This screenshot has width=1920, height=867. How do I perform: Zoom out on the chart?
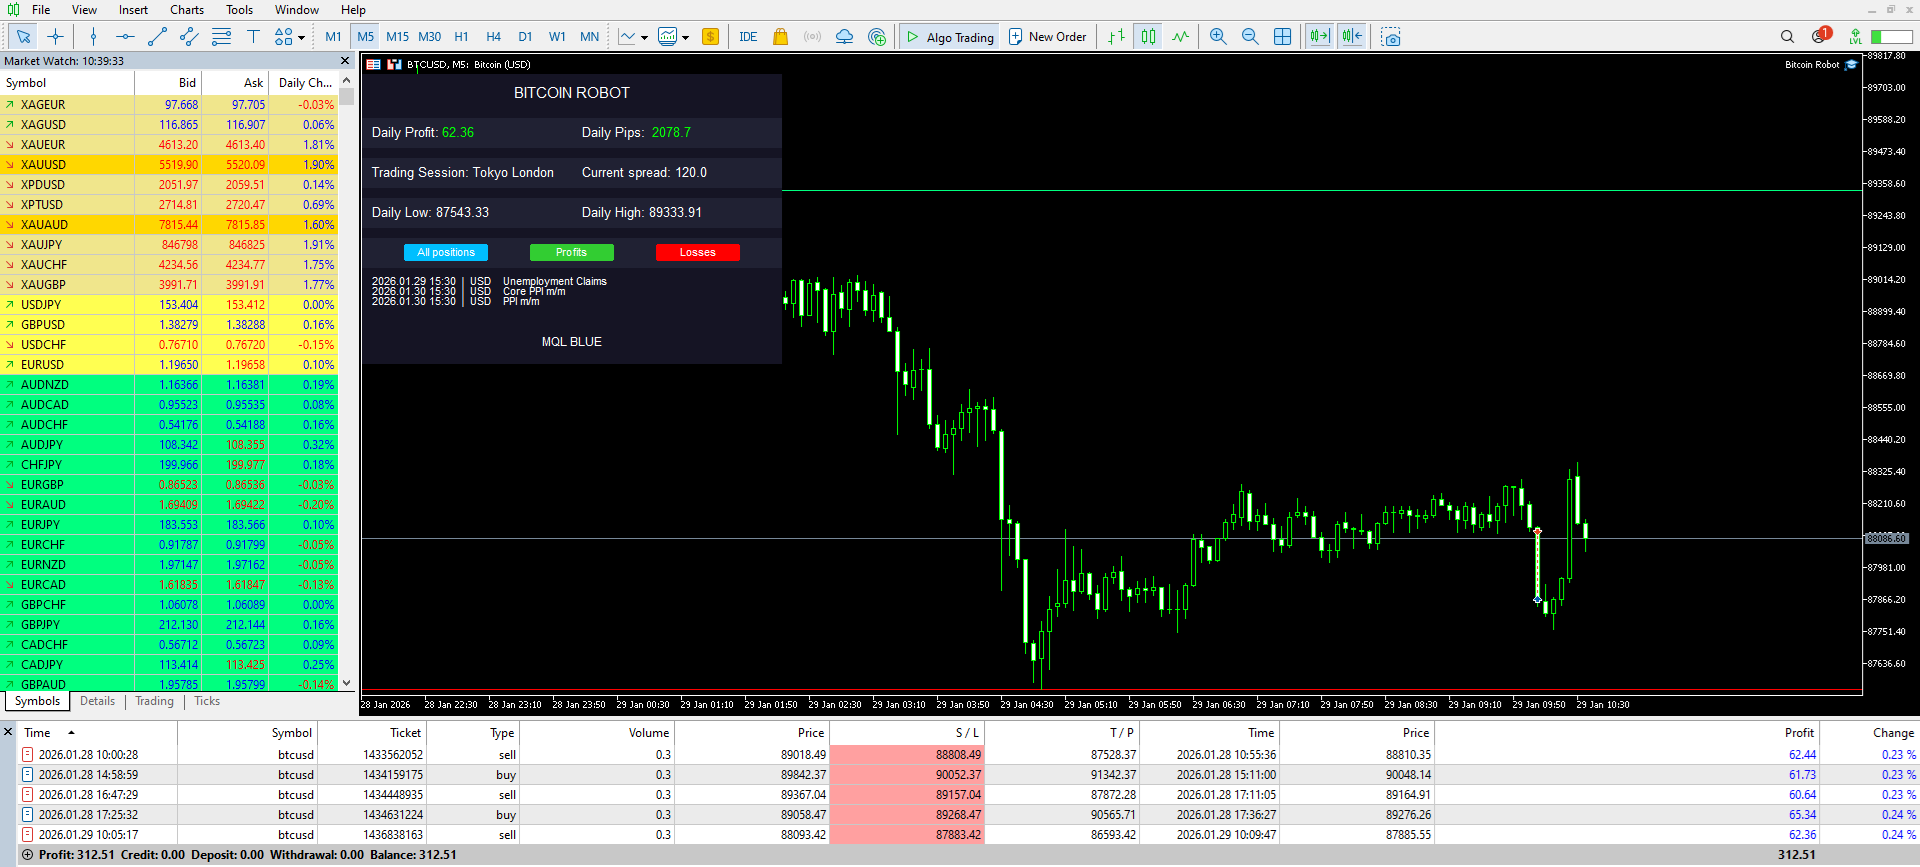click(x=1250, y=37)
